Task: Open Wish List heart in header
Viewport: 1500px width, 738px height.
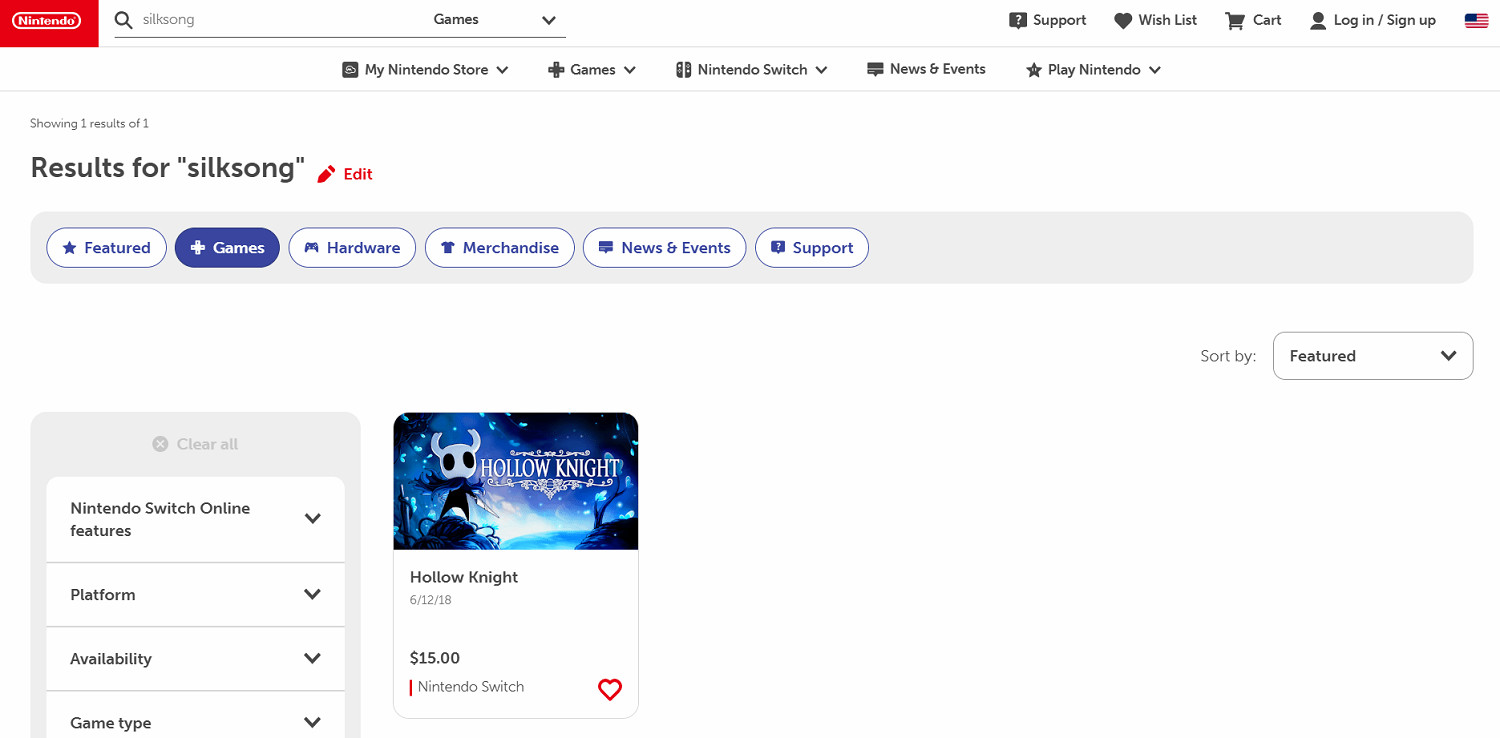Action: point(1123,20)
